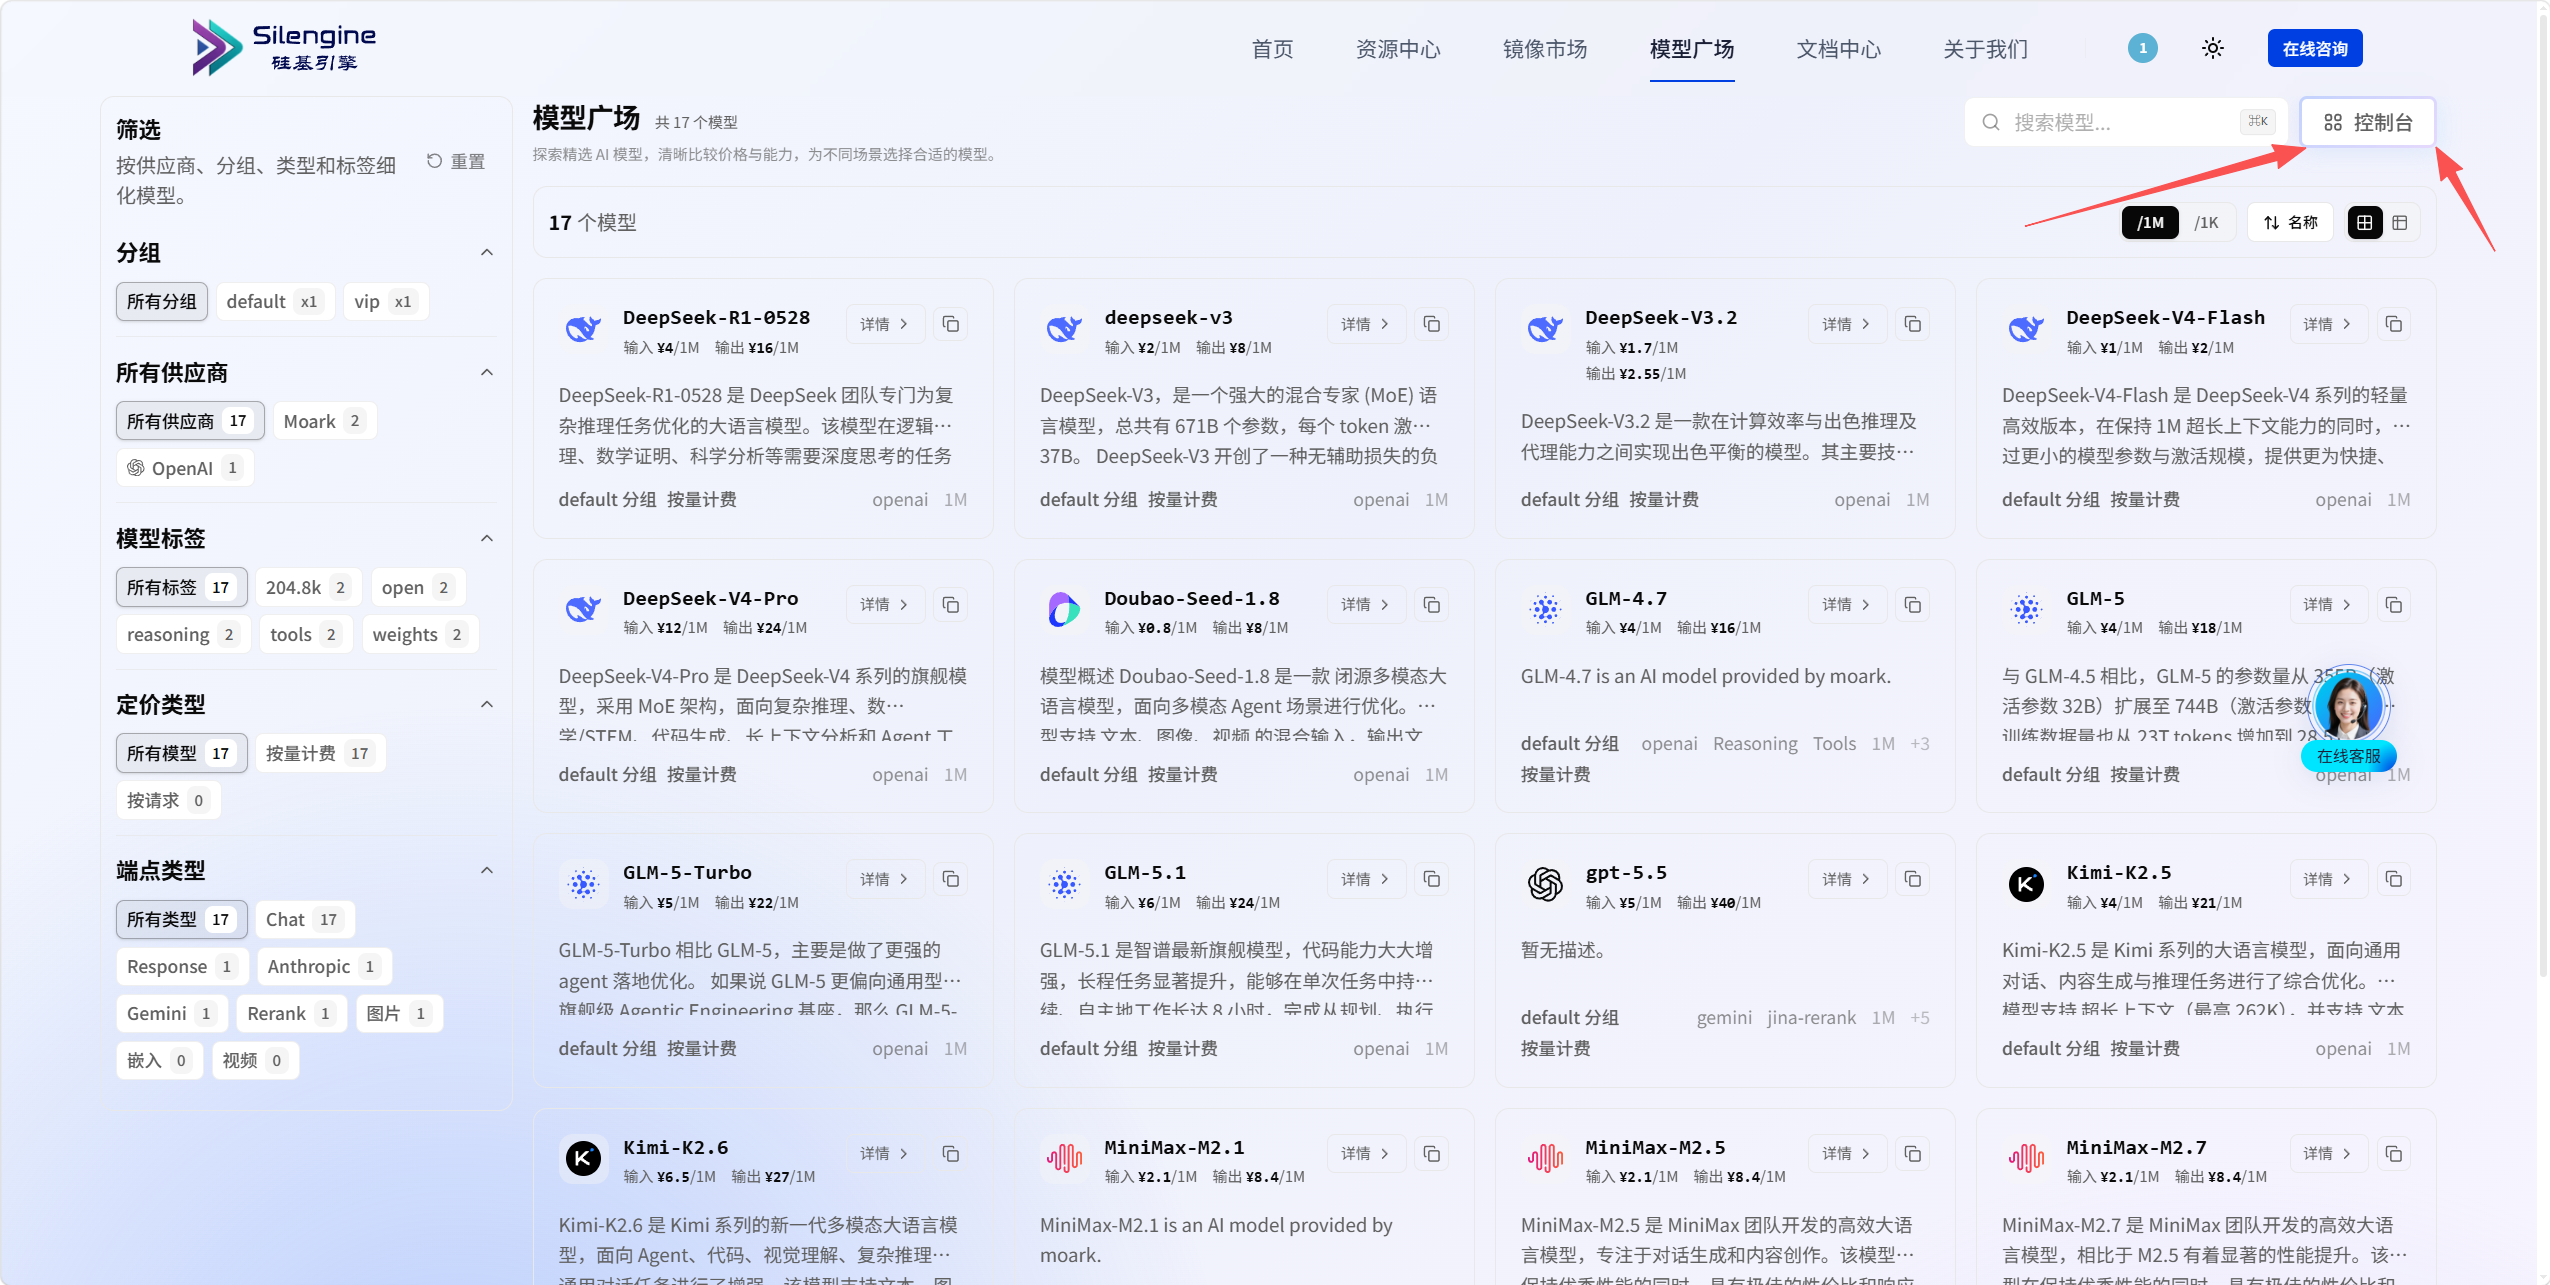The width and height of the screenshot is (2550, 1285).
Task: Filter by Chat endpoint type
Action: tap(304, 919)
